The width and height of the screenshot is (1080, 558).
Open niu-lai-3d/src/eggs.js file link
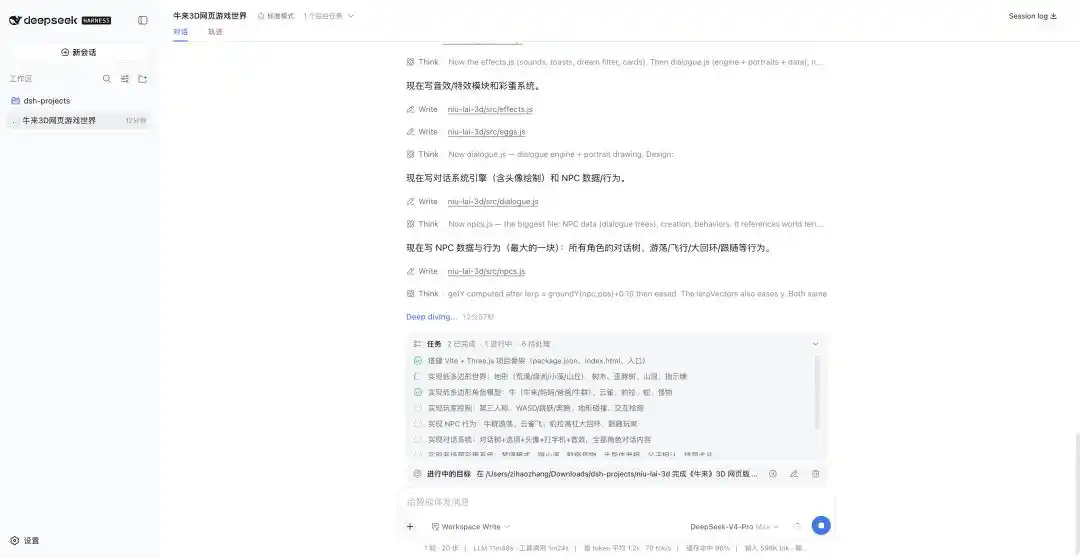tap(486, 132)
